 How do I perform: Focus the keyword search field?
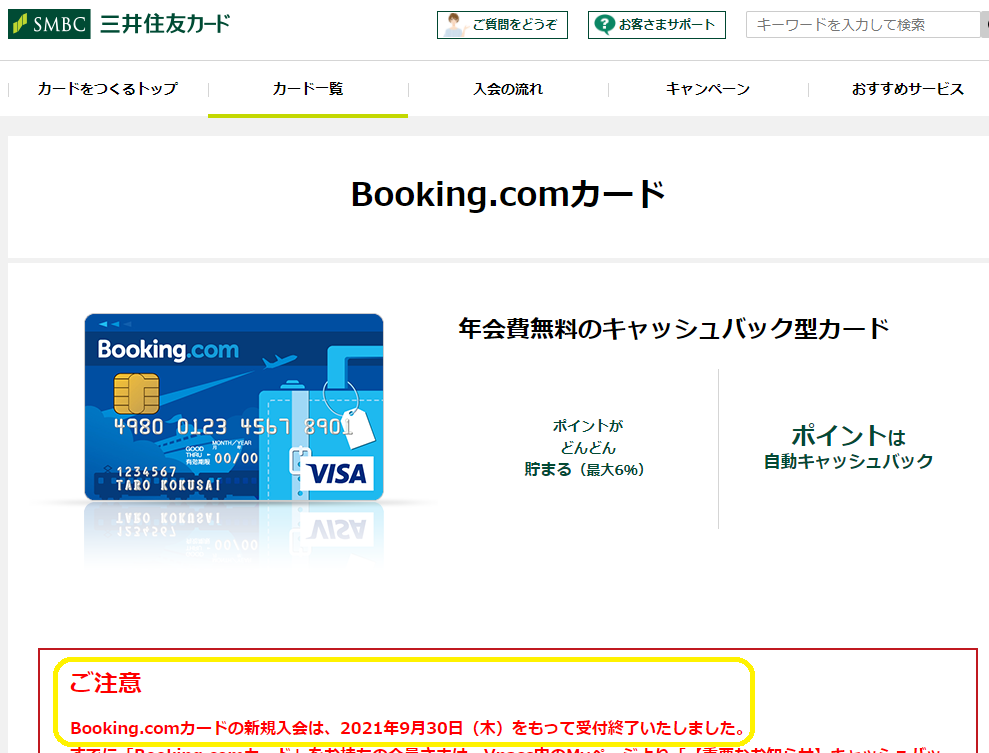point(863,25)
